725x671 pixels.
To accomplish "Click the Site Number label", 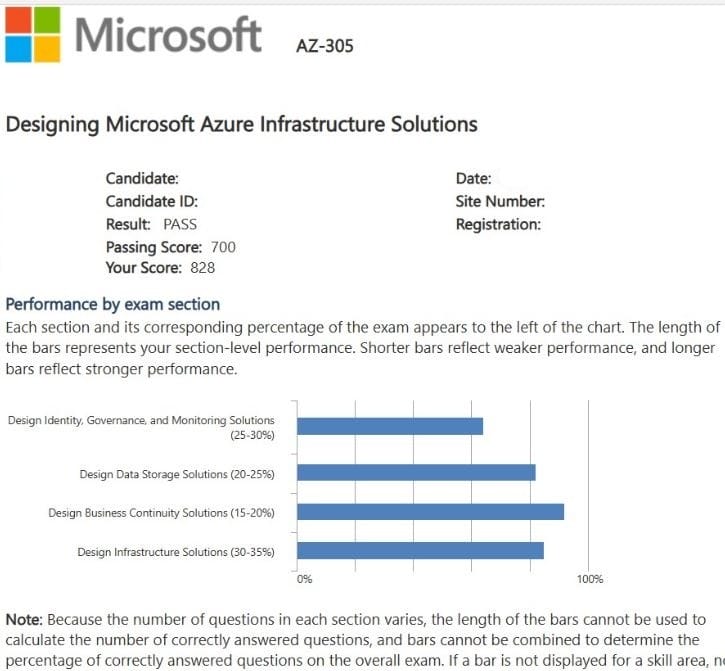I will [x=500, y=201].
